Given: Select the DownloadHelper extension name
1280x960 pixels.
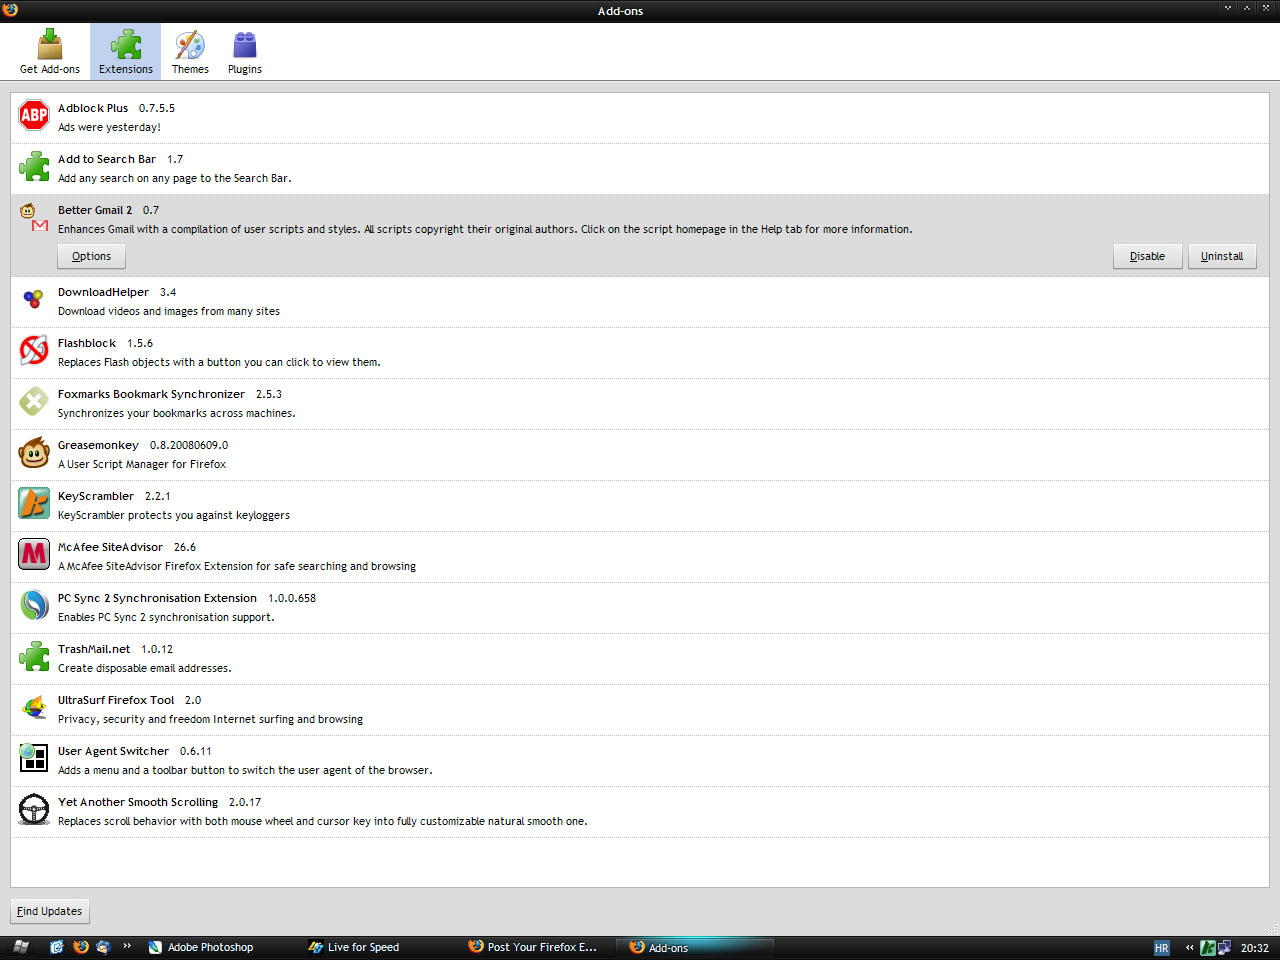Looking at the screenshot, I should (x=103, y=292).
